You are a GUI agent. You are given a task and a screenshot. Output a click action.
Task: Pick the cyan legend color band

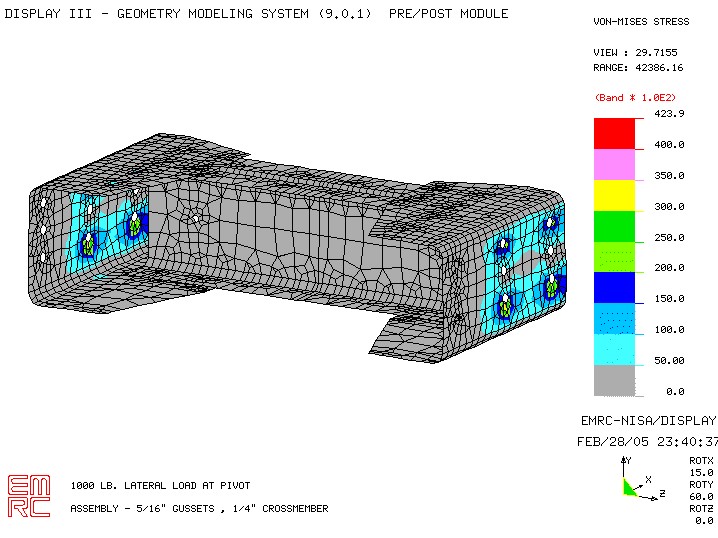[614, 349]
